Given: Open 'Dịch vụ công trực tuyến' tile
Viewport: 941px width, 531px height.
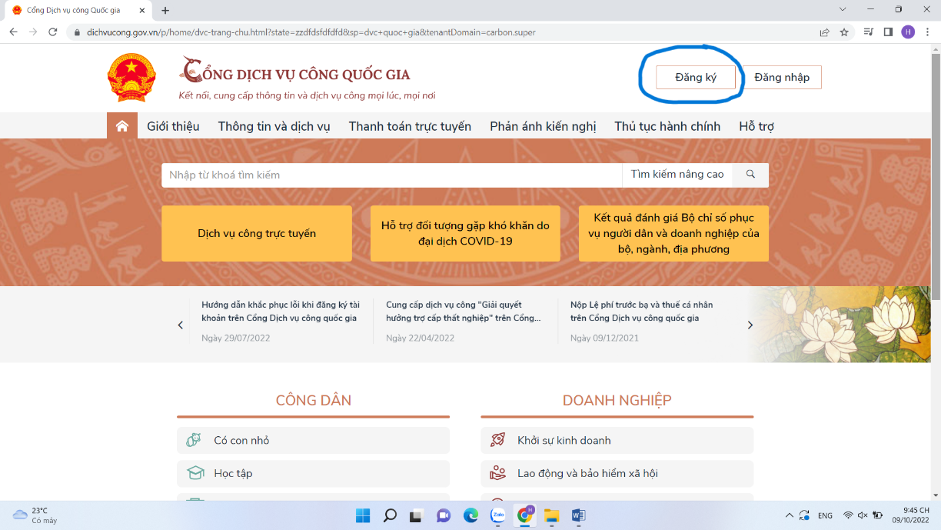Looking at the screenshot, I should click(x=256, y=233).
